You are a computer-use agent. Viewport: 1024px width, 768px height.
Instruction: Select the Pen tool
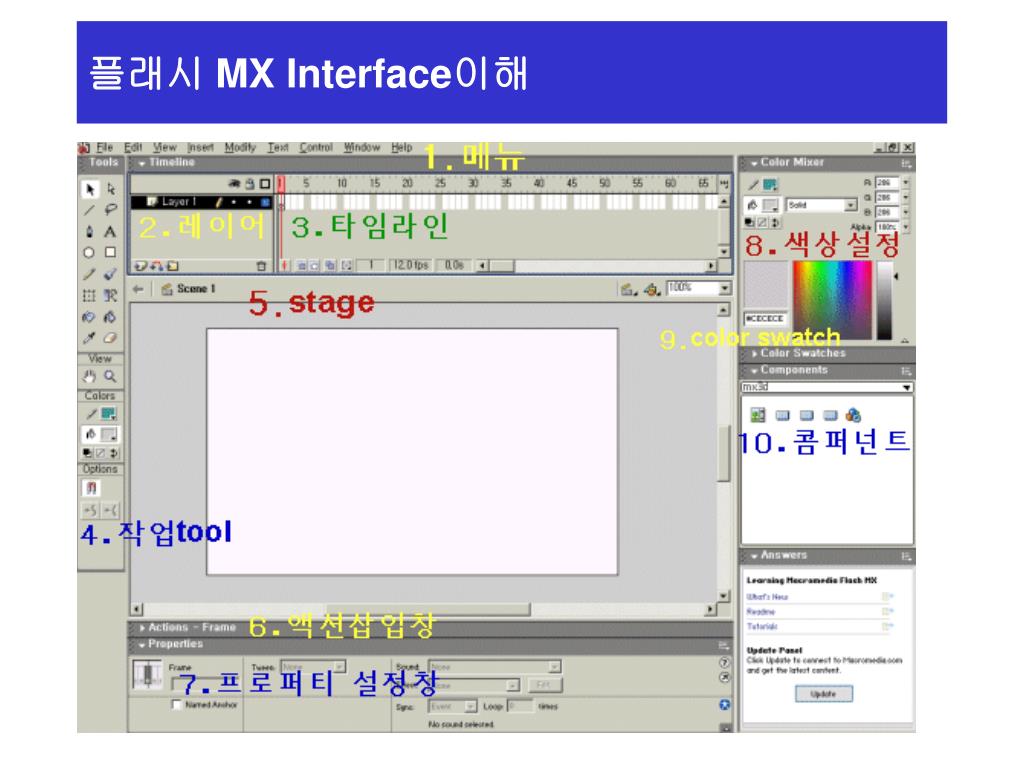(x=89, y=231)
